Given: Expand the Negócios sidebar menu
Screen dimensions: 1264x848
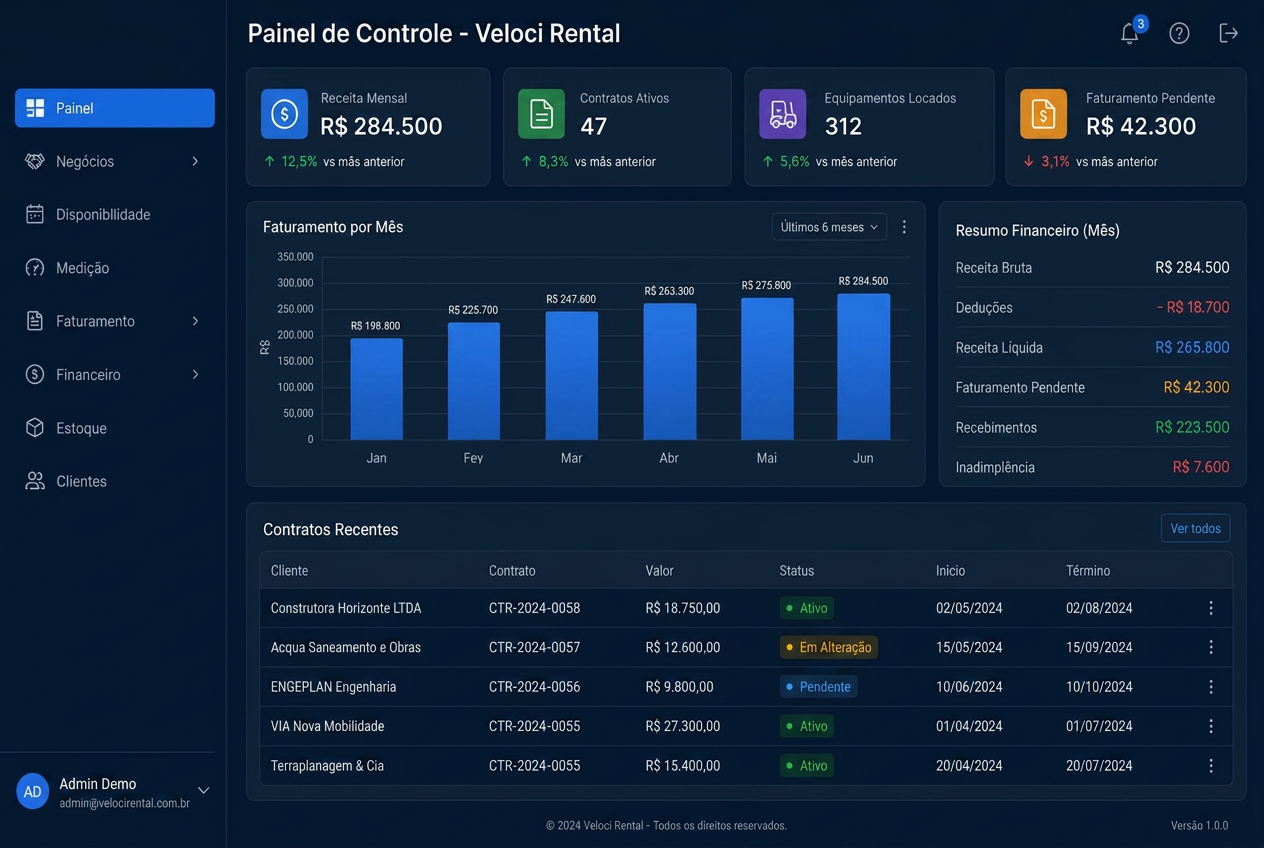Looking at the screenshot, I should (115, 161).
